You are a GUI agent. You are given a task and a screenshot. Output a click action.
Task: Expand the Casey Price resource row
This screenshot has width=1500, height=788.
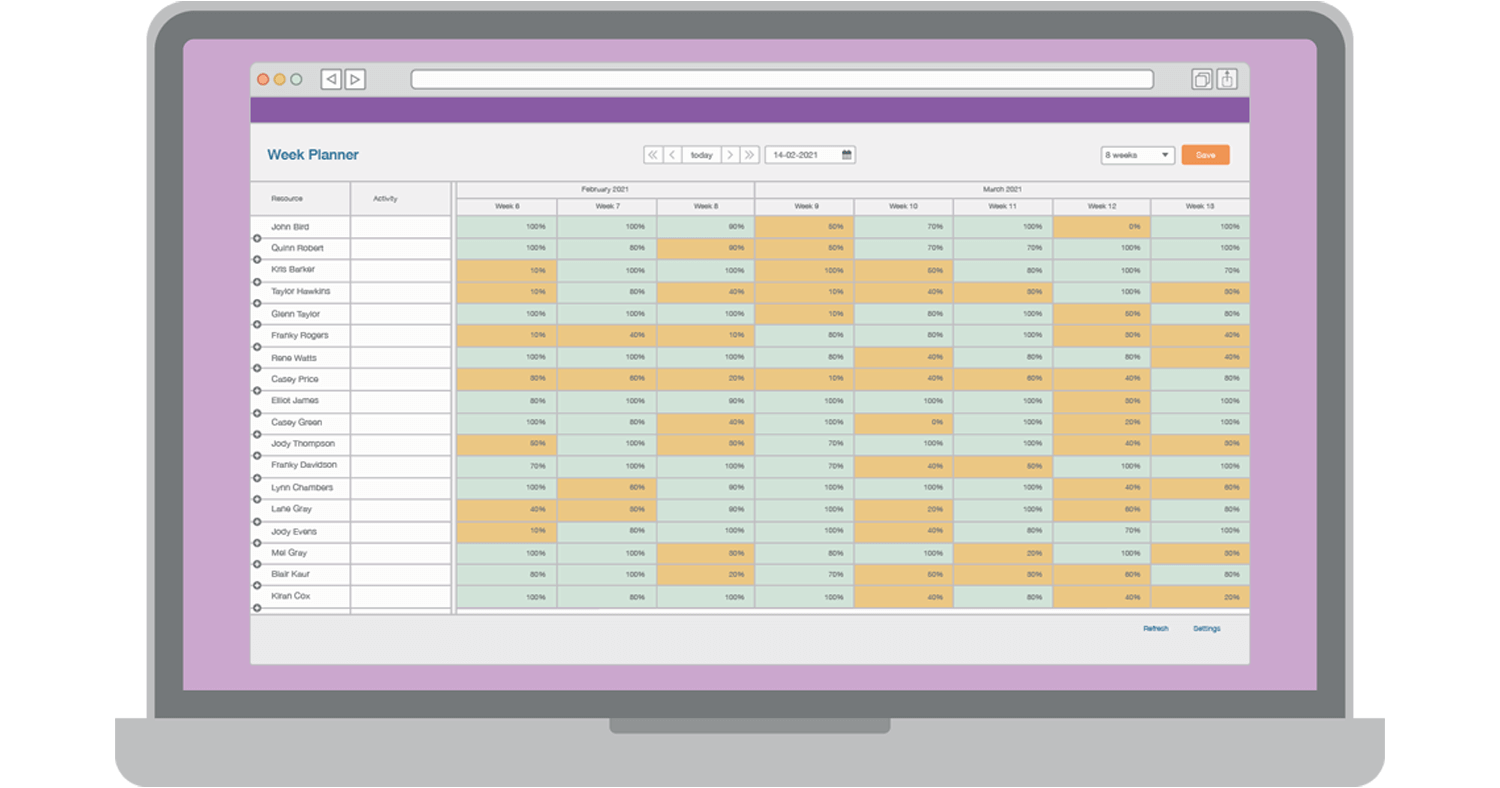pos(257,390)
